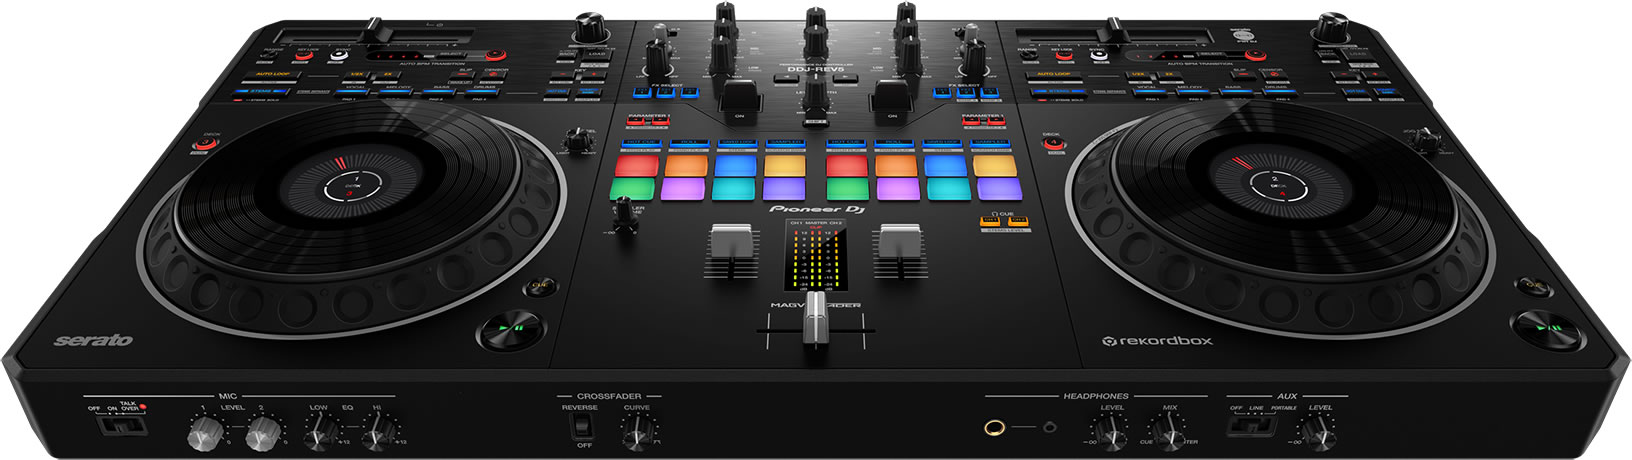This screenshot has height=460, width=1632.
Task: Click the HEADPHONES LEVEL knob
Action: pyautogui.click(x=1112, y=431)
